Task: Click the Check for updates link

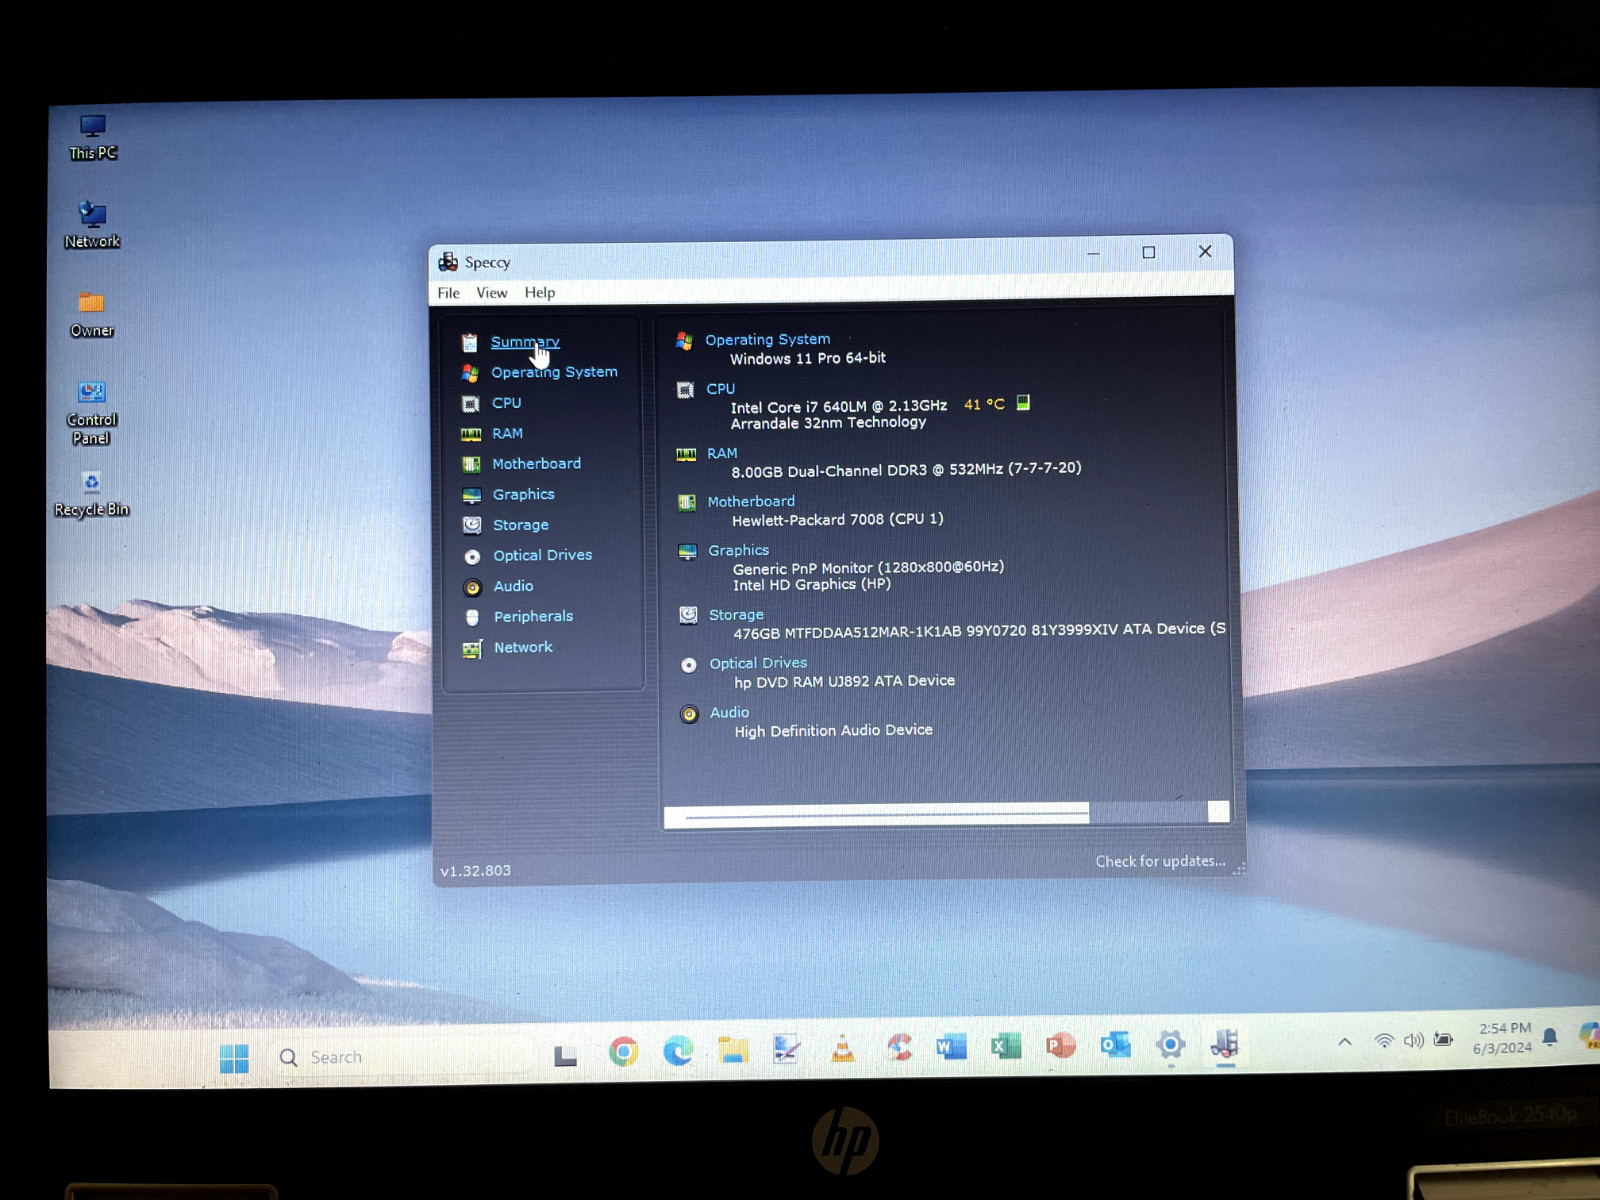Action: (1160, 861)
